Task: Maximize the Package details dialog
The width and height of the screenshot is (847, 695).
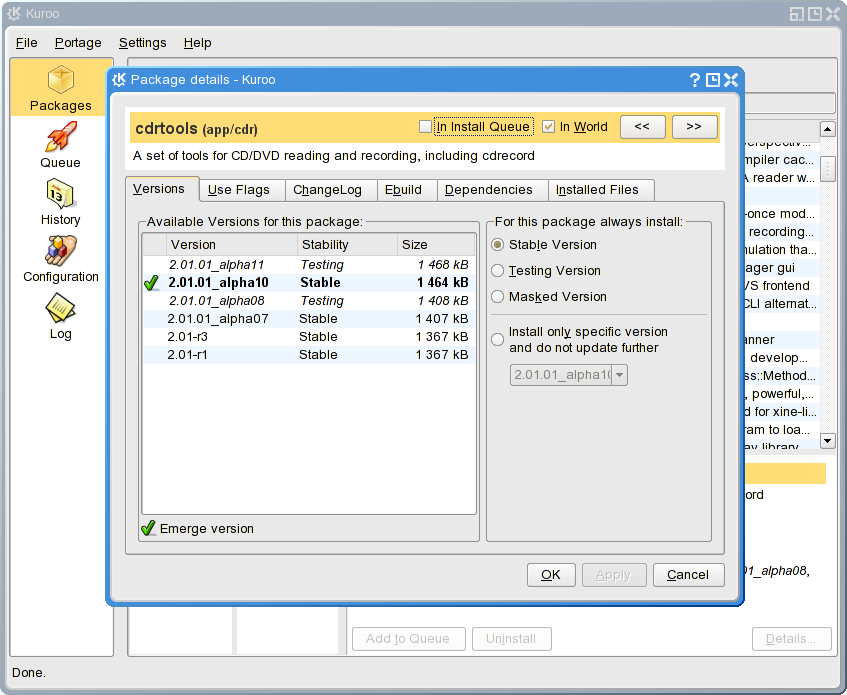Action: [713, 80]
